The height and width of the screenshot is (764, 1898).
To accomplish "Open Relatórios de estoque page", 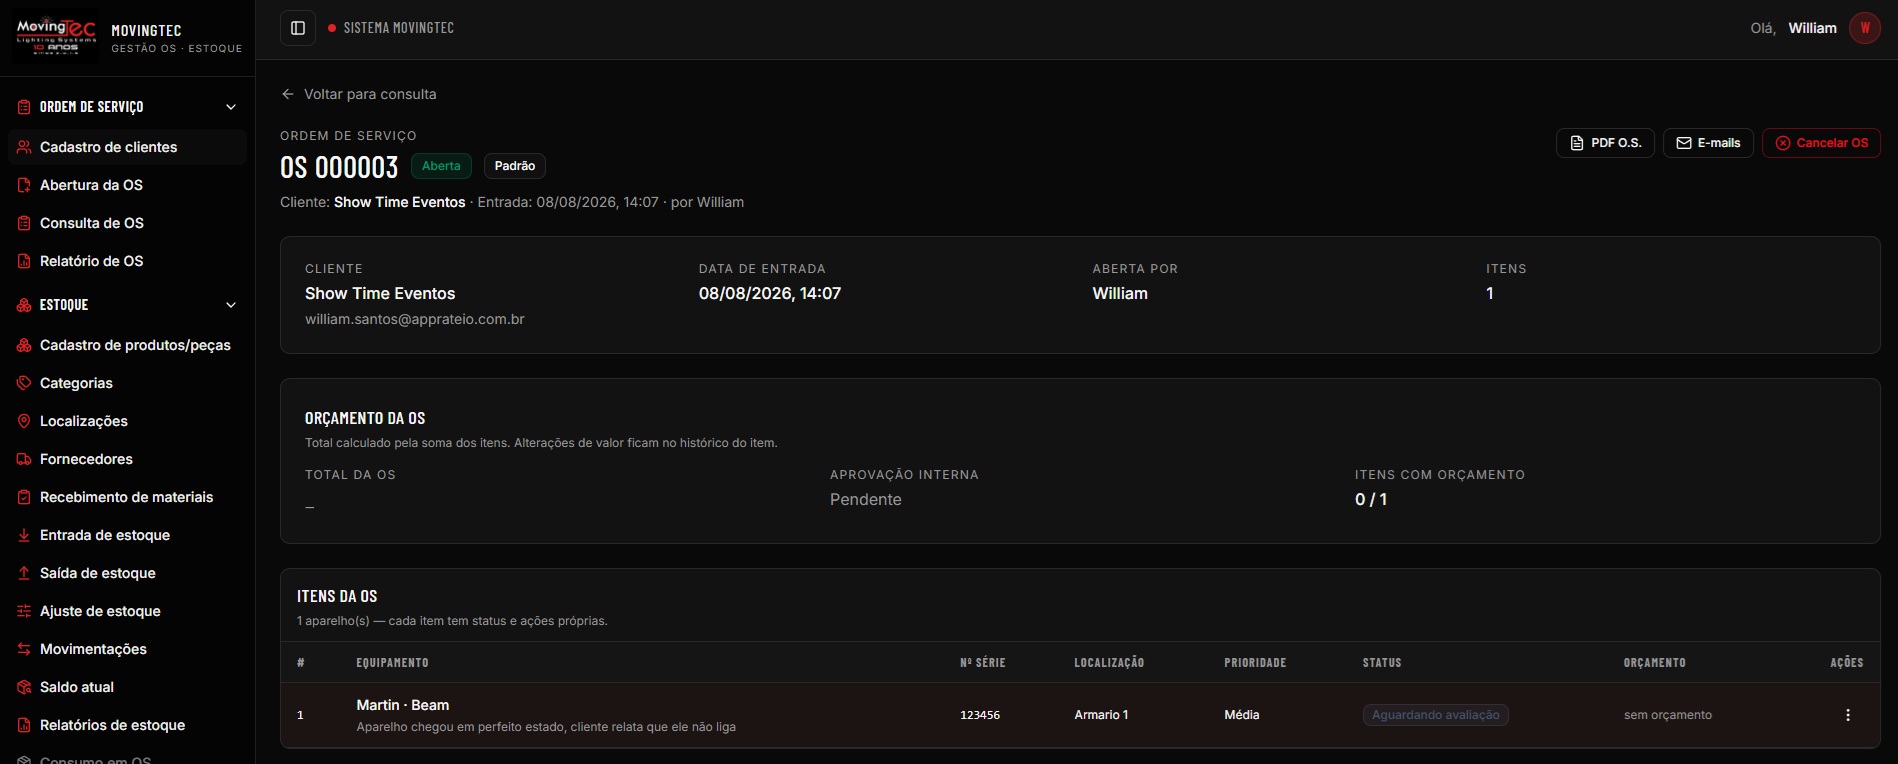I will (x=127, y=725).
